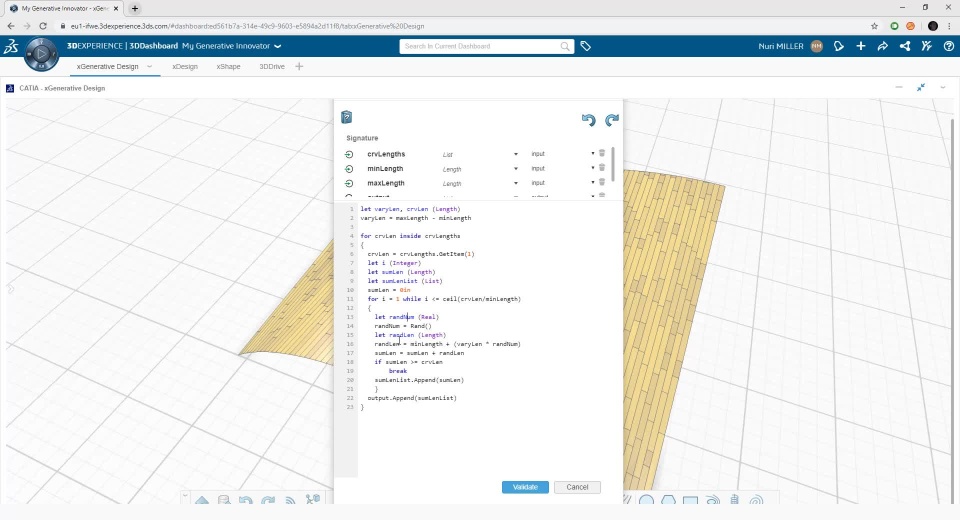Minimize the CATIA widget with the dash icon
Viewport: 960px width, 520px height.
(899, 88)
